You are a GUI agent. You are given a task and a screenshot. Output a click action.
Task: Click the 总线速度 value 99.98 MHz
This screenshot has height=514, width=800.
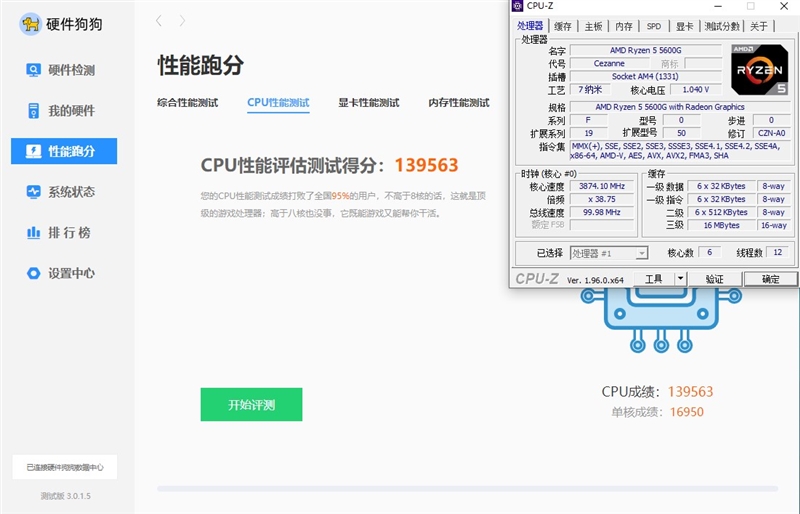click(602, 212)
